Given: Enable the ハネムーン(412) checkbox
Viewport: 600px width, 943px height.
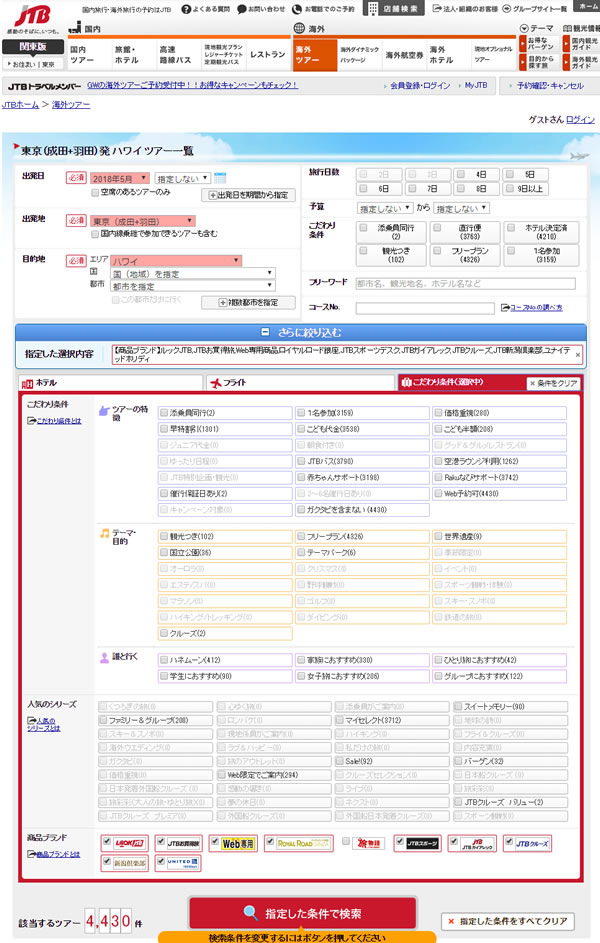Looking at the screenshot, I should click(x=165, y=660).
